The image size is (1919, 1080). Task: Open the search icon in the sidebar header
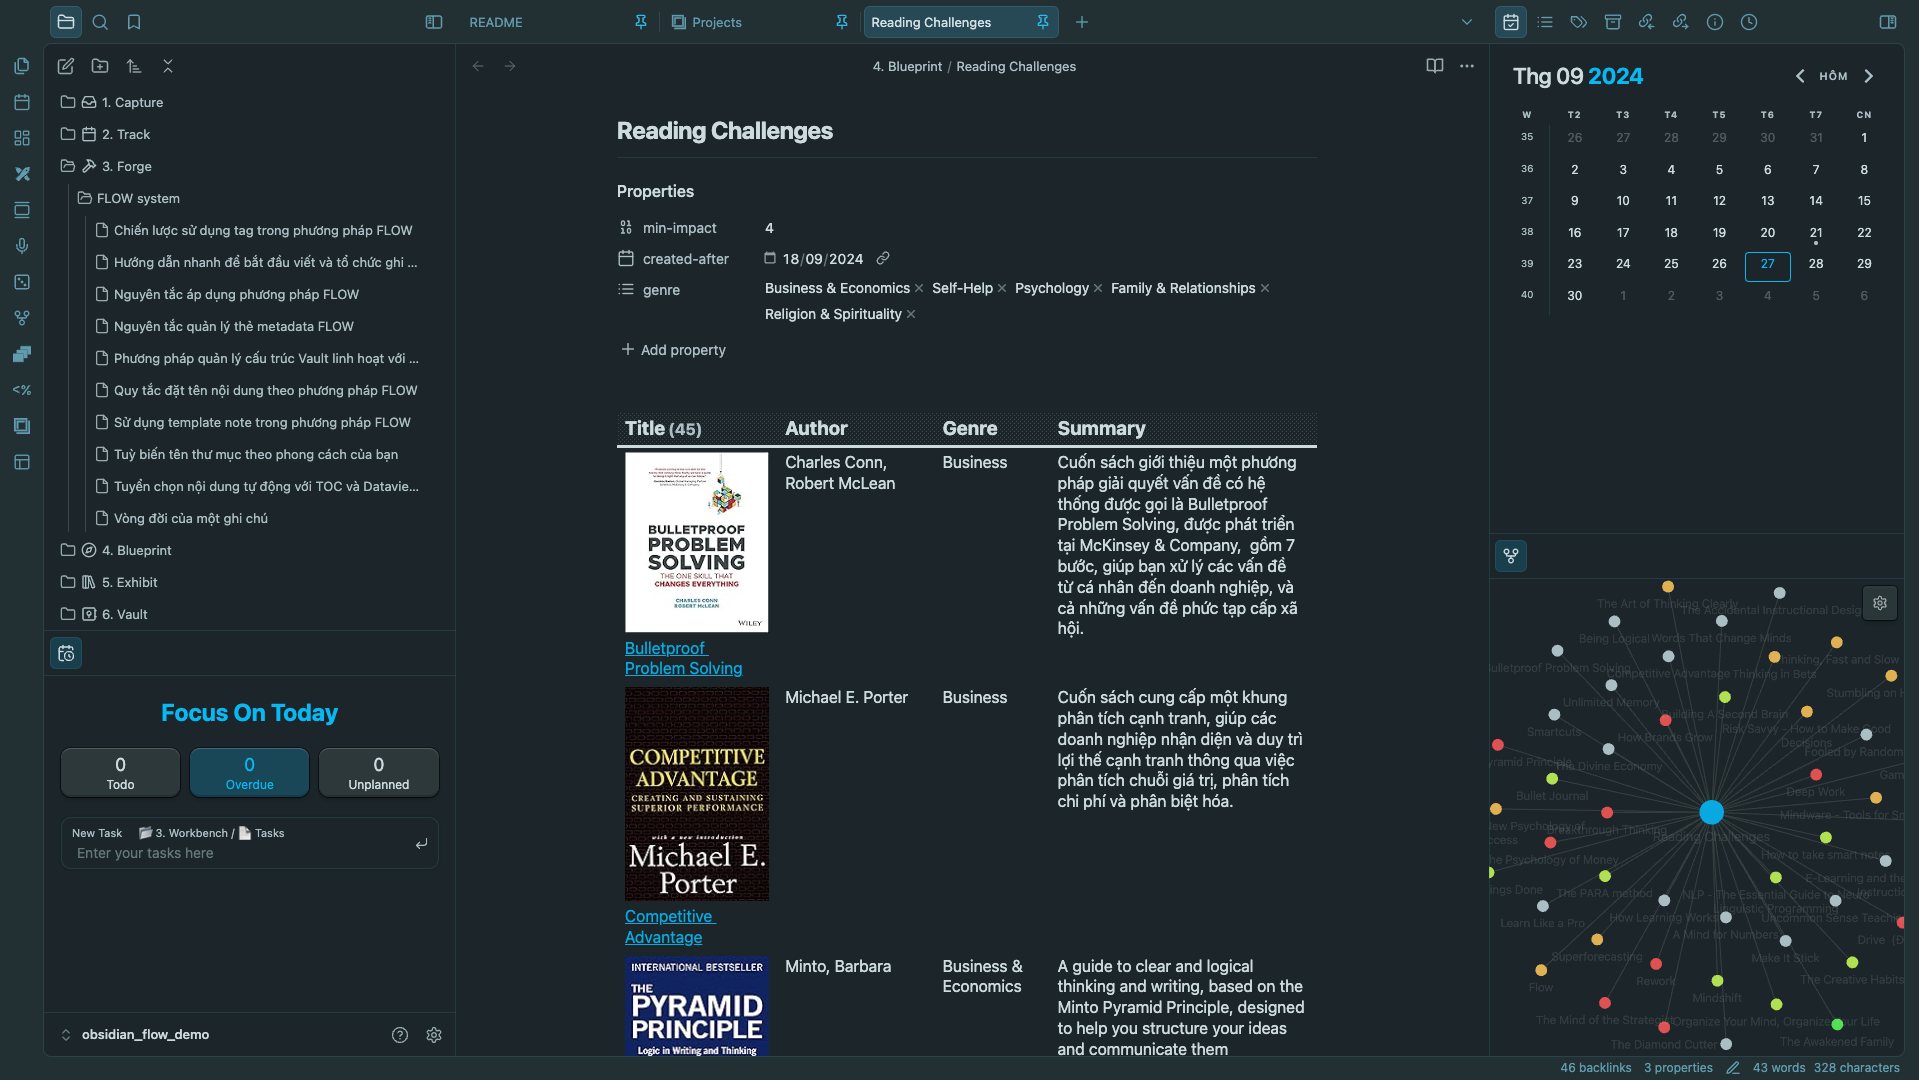pyautogui.click(x=100, y=22)
